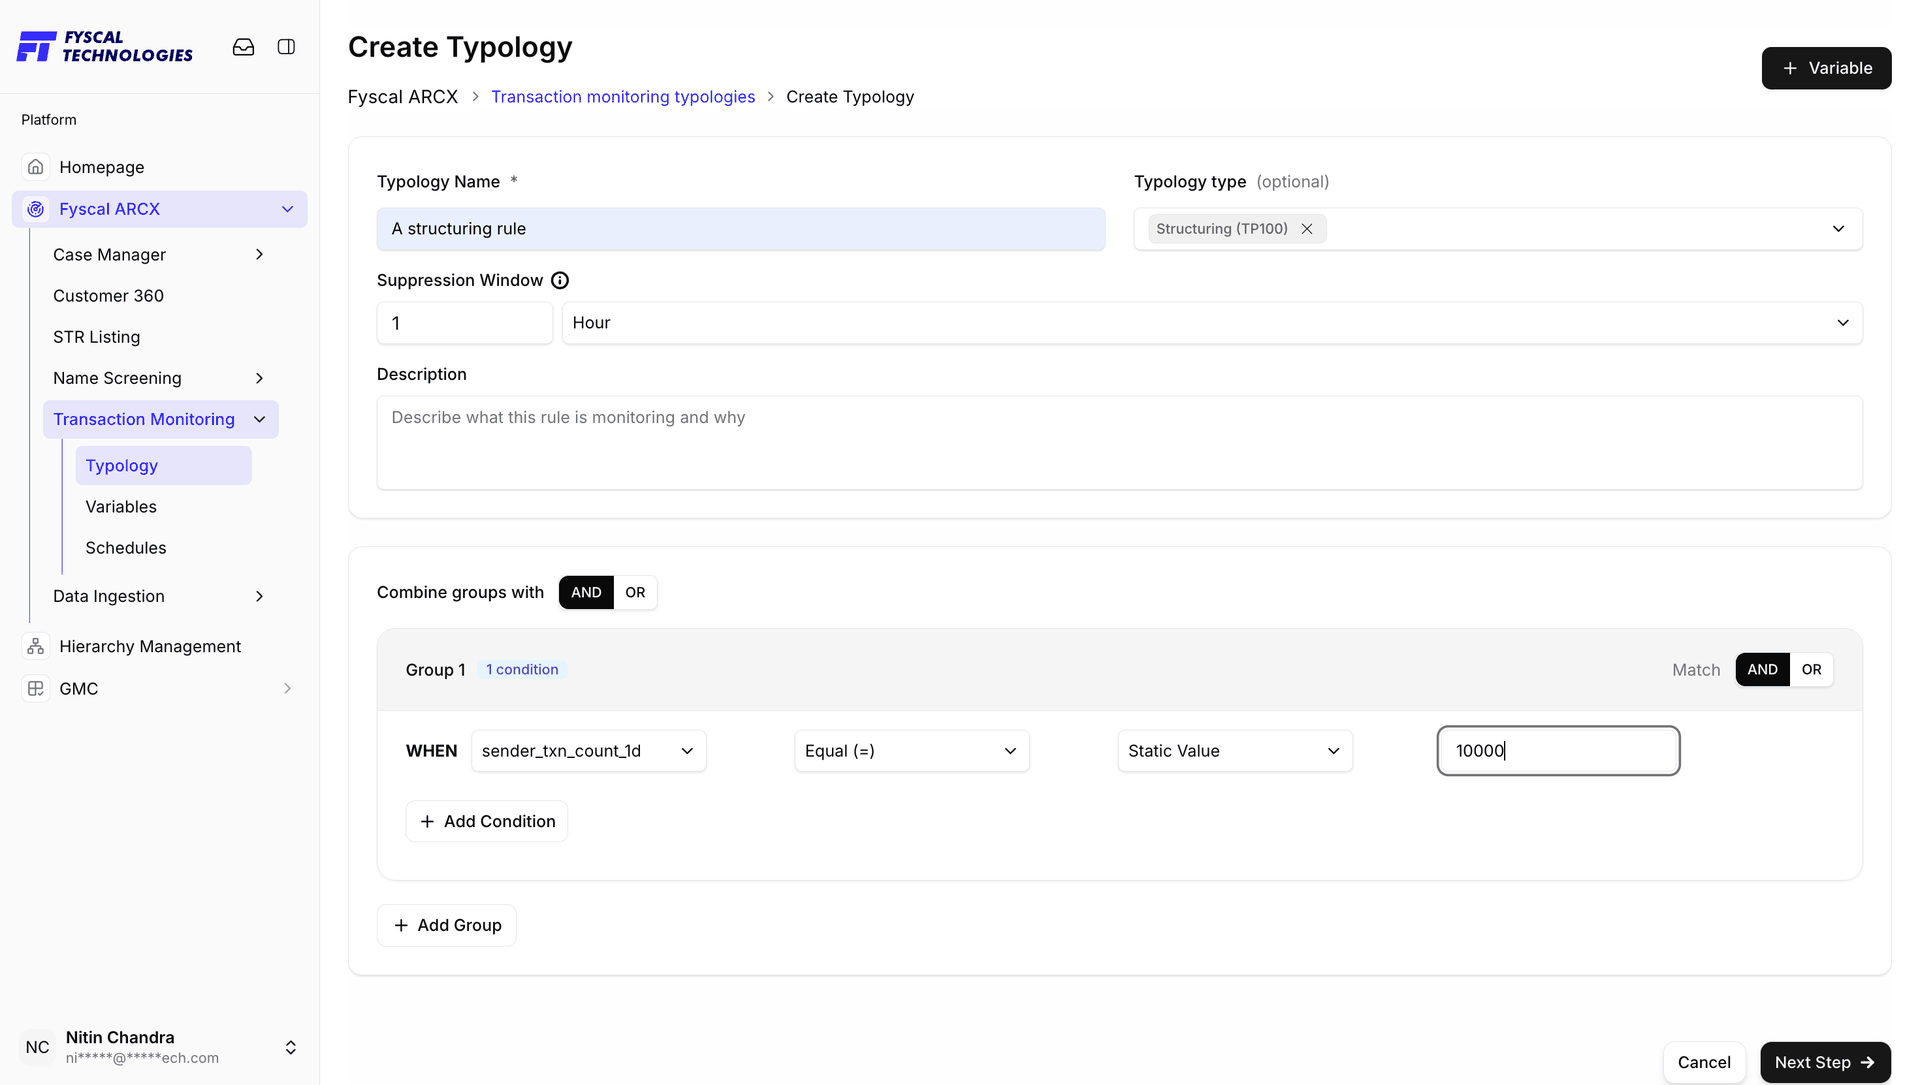Image resolution: width=1920 pixels, height=1085 pixels.
Task: Collapse the Transaction Monitoring submenu
Action: [x=259, y=419]
